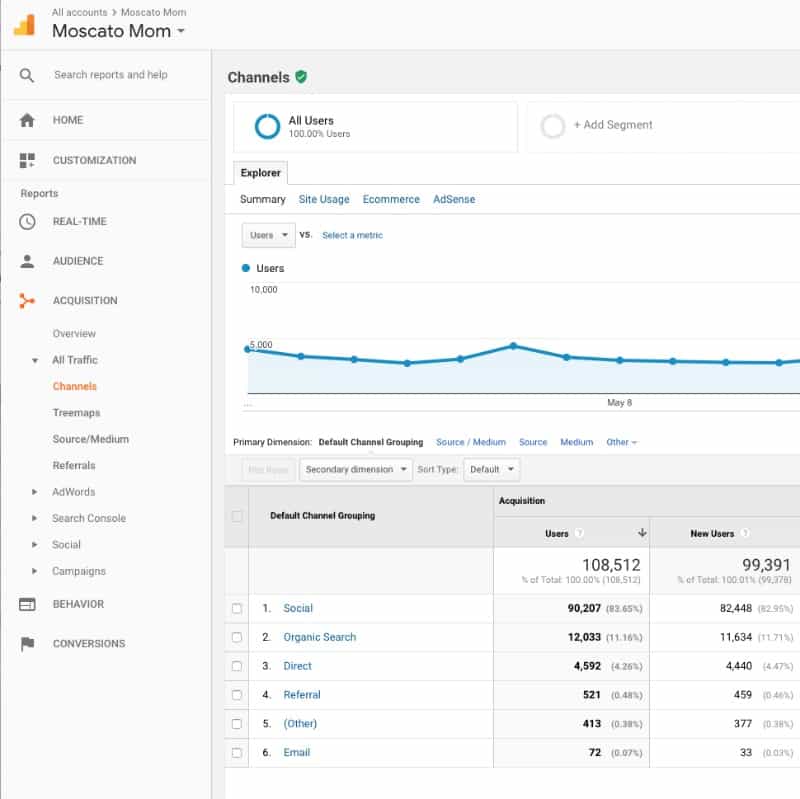Open the Social channel link in table
Image resolution: width=800 pixels, height=799 pixels.
pos(298,608)
